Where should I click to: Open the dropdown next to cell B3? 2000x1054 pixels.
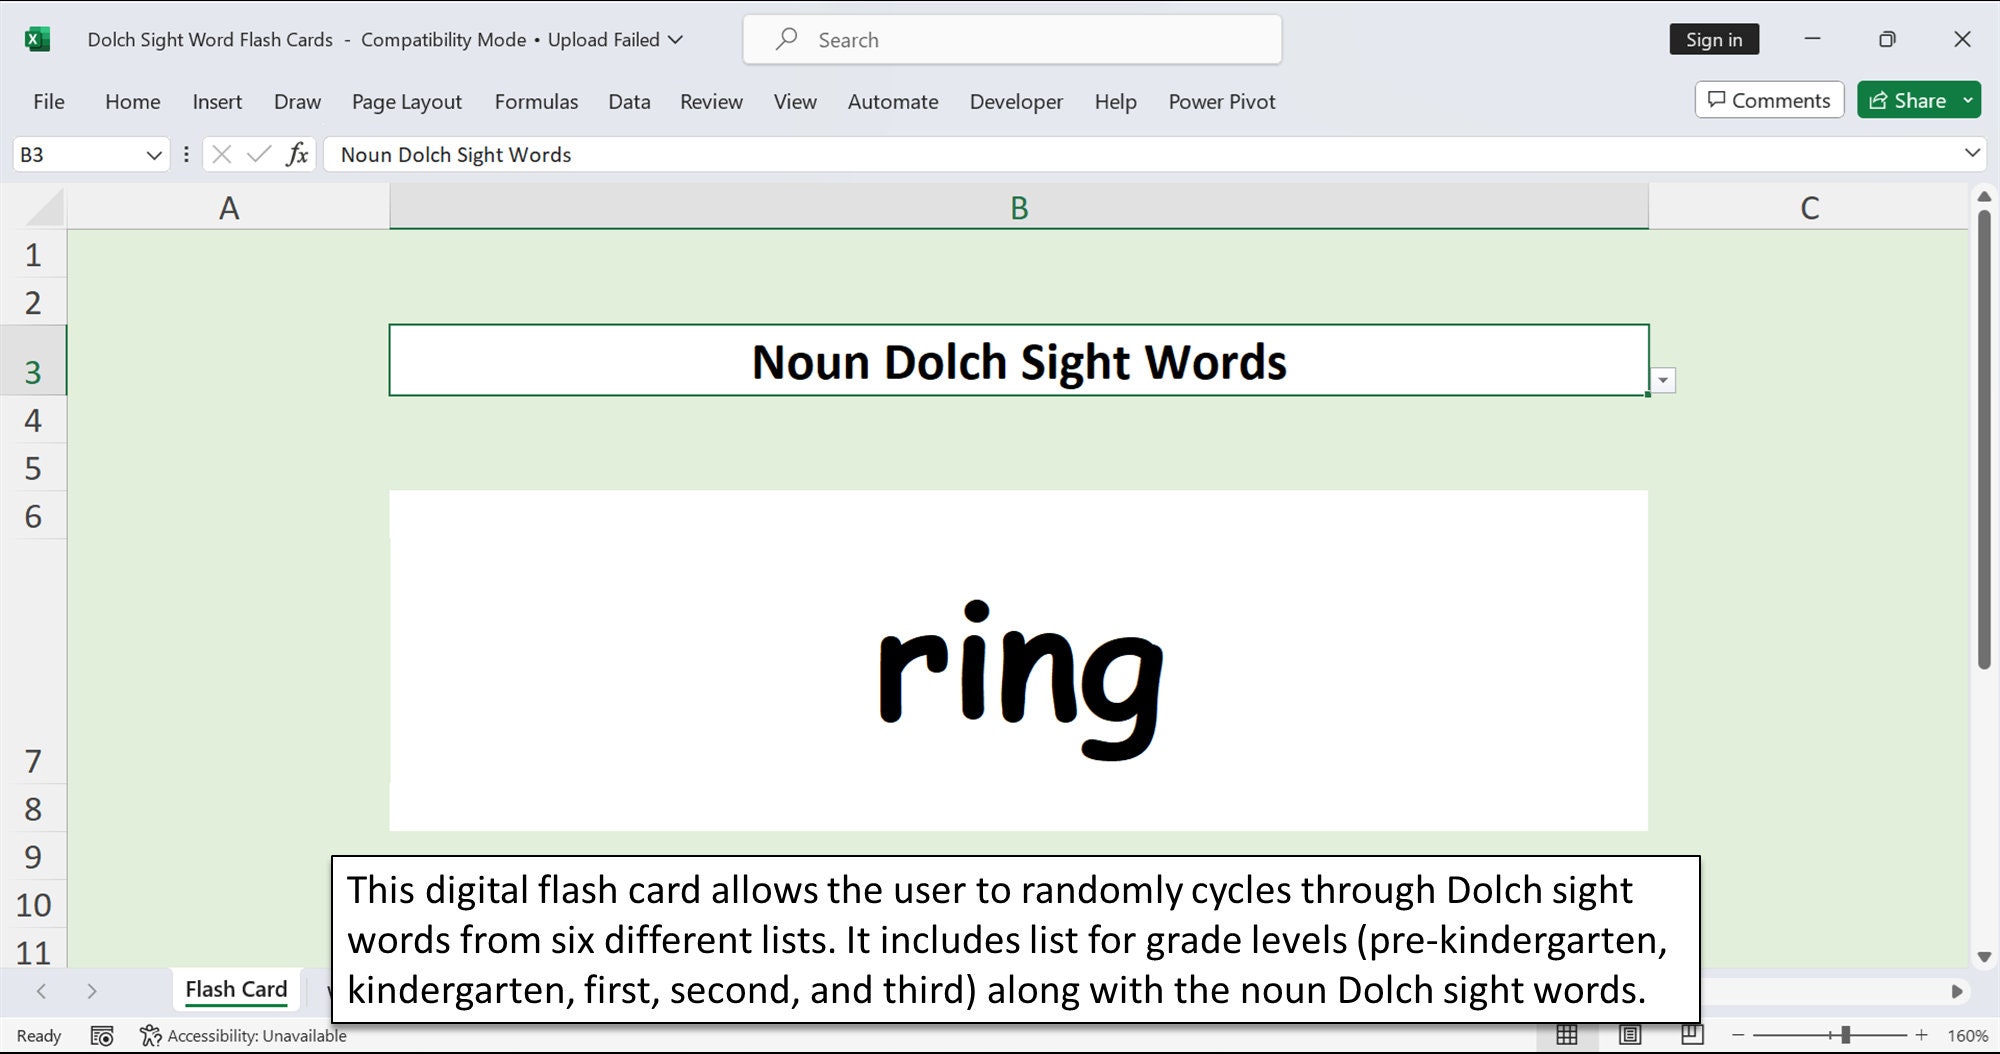1664,380
